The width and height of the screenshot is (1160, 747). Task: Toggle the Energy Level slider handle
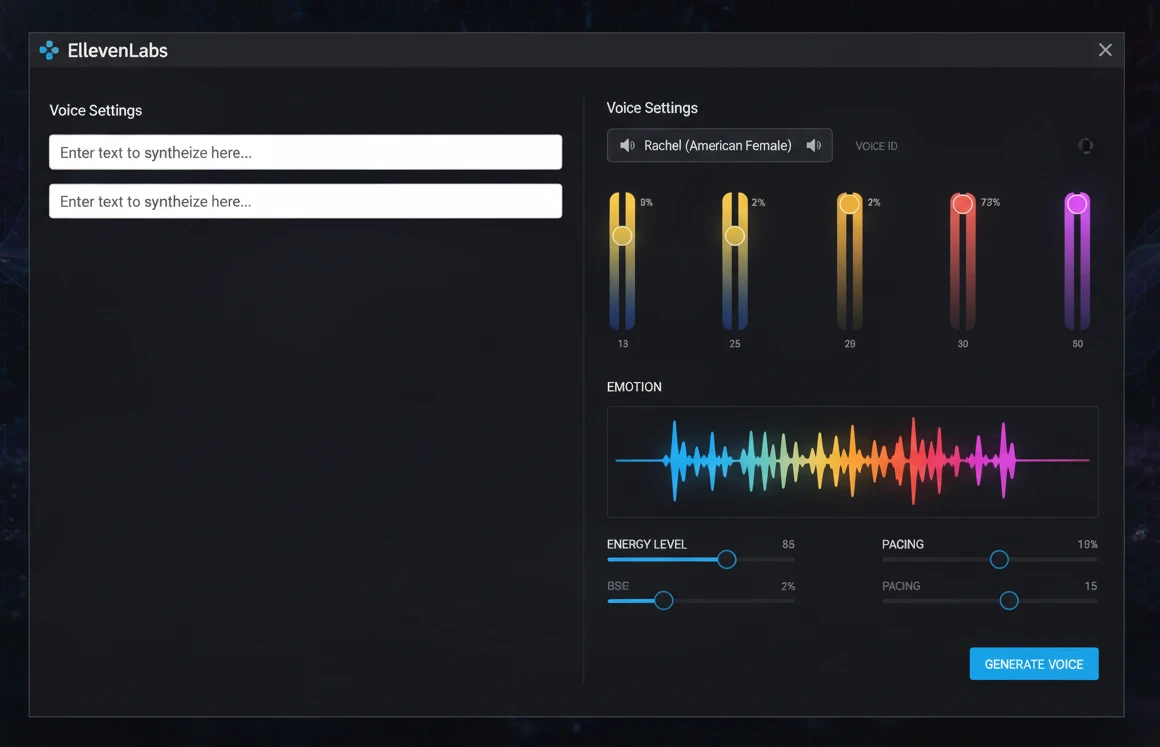coord(726,560)
